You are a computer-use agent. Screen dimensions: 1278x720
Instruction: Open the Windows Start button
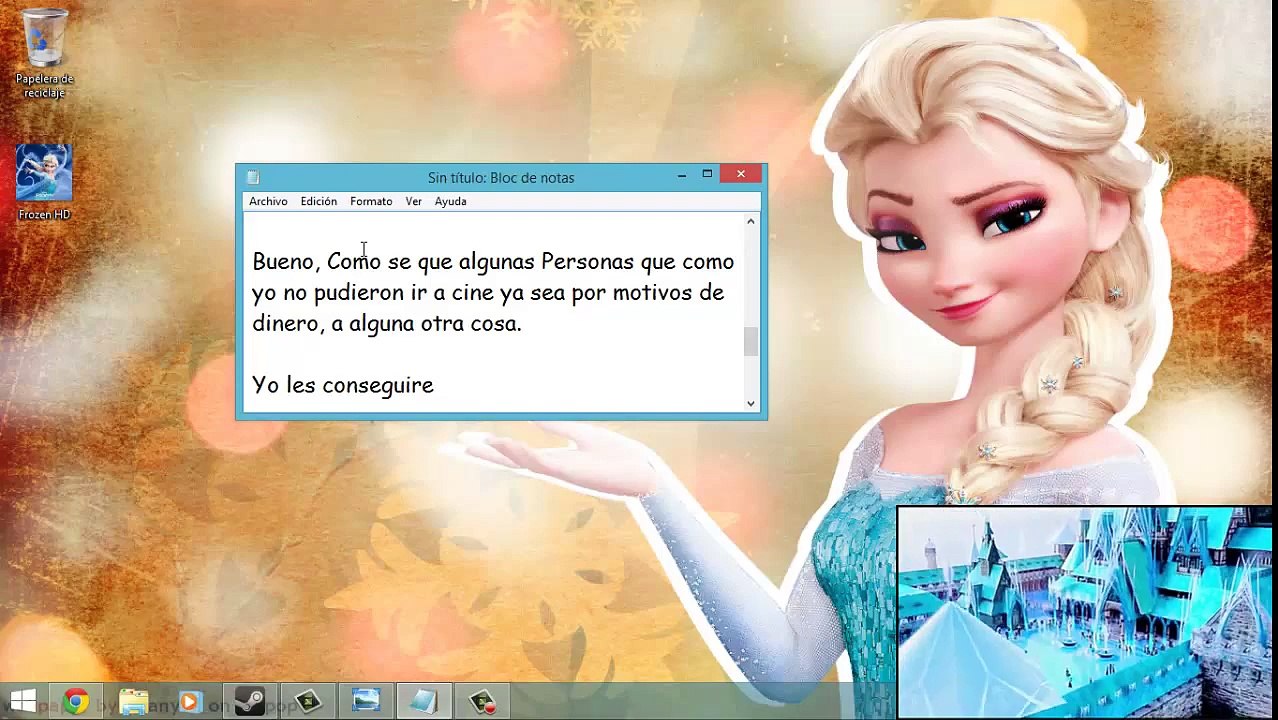click(x=22, y=701)
